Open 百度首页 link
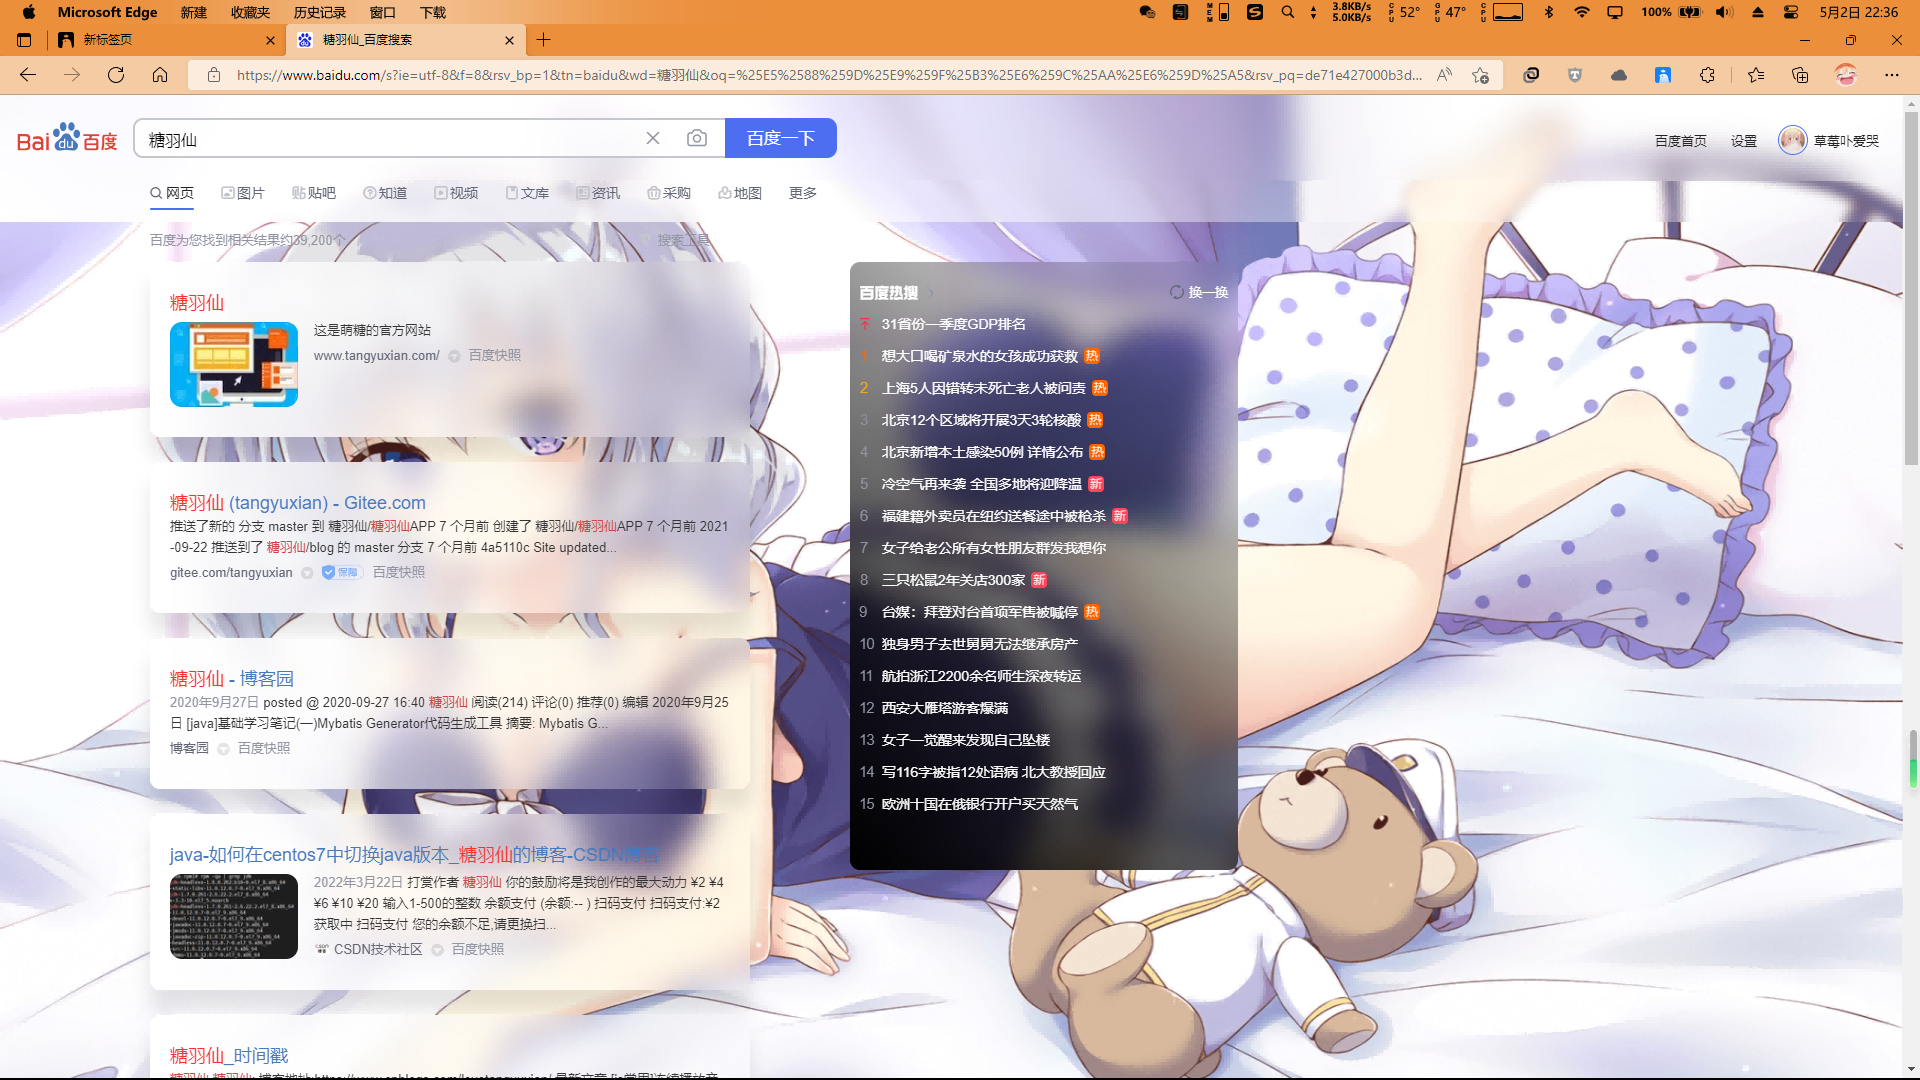 [1681, 141]
